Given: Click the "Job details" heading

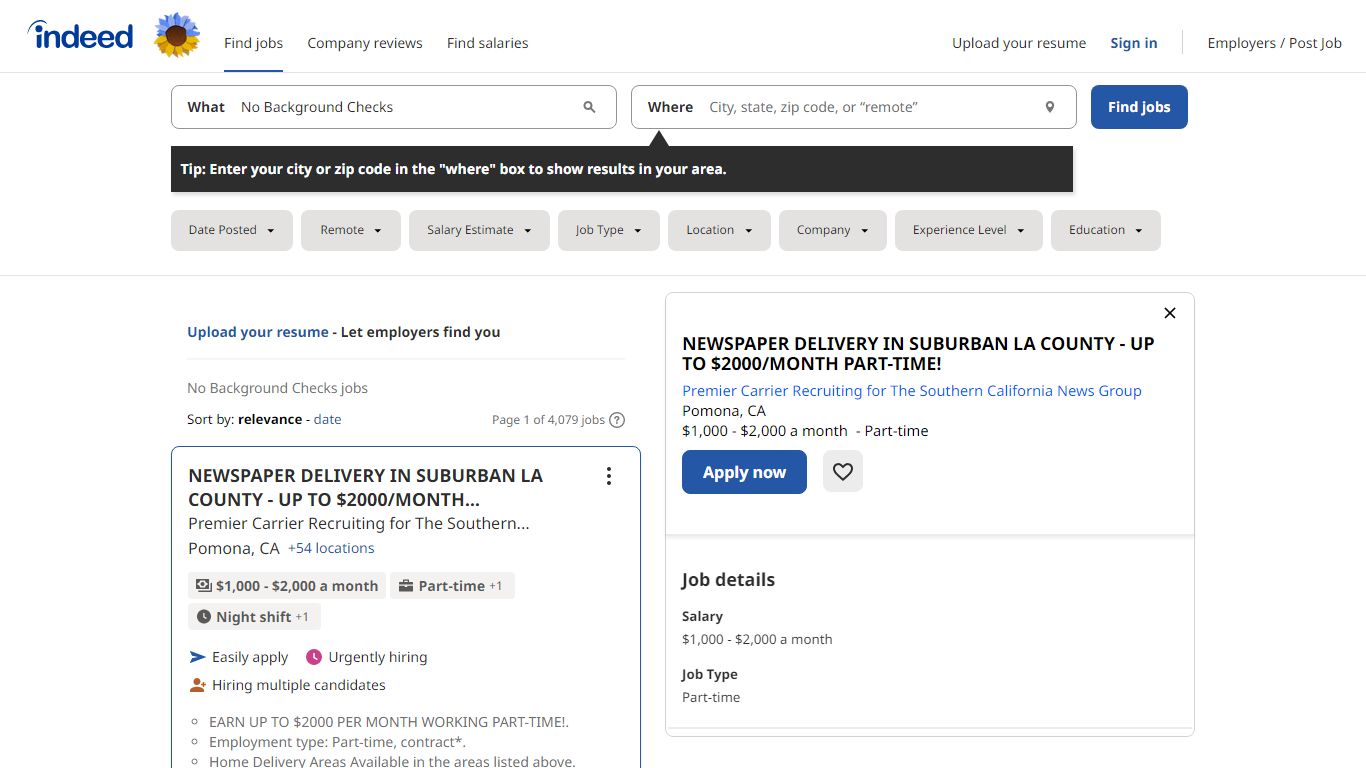Looking at the screenshot, I should [728, 580].
